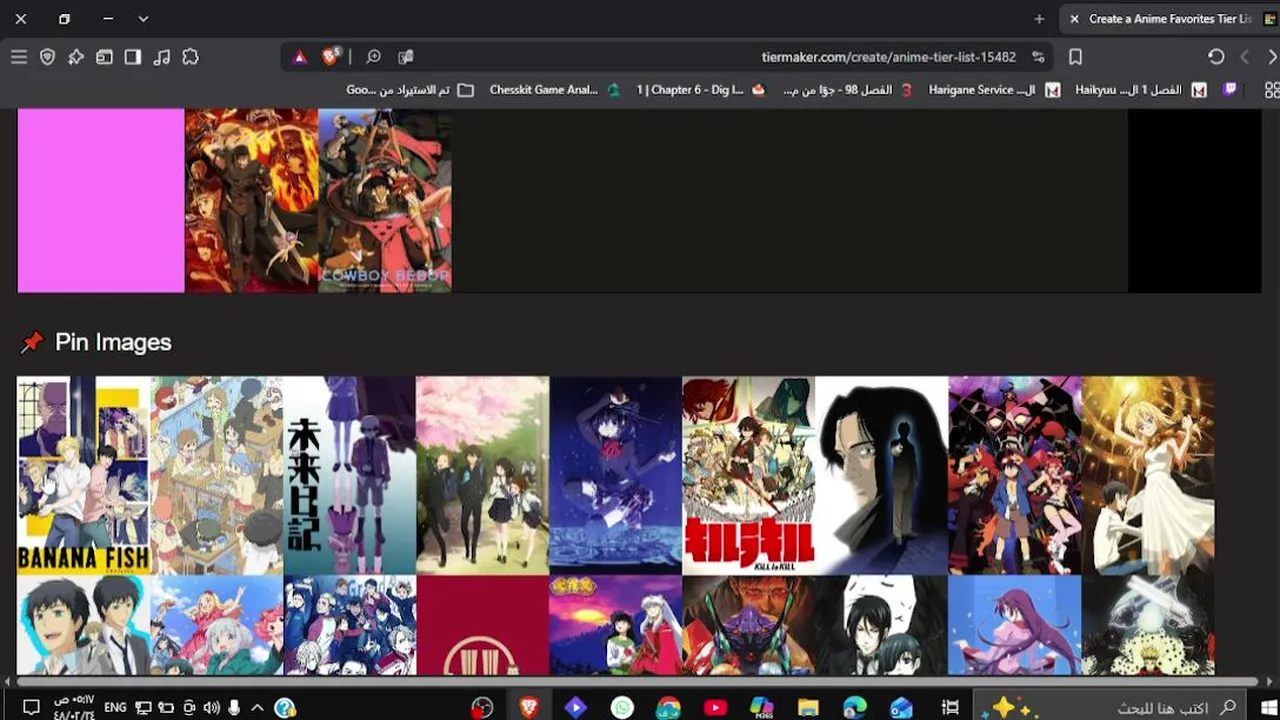Select the Inuyasha sunset thumbnail
The image size is (1280, 720).
615,625
